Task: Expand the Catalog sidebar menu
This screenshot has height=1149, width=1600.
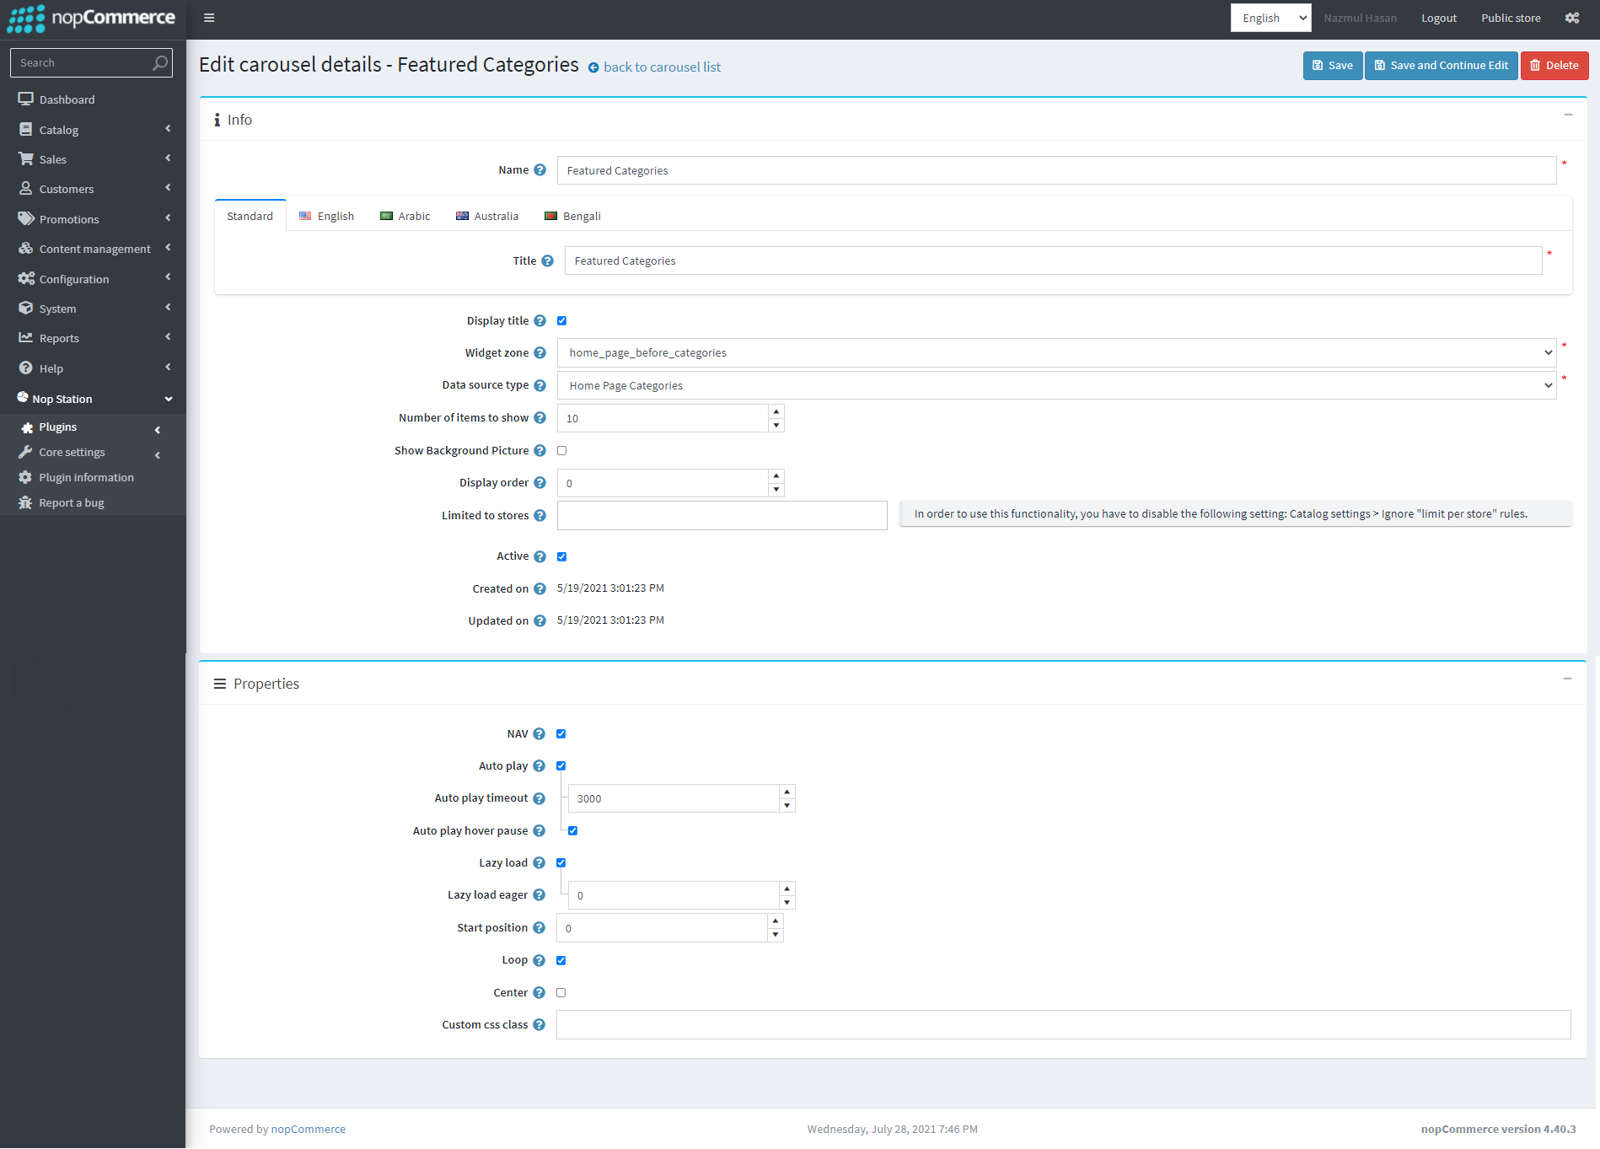Action: (x=93, y=130)
